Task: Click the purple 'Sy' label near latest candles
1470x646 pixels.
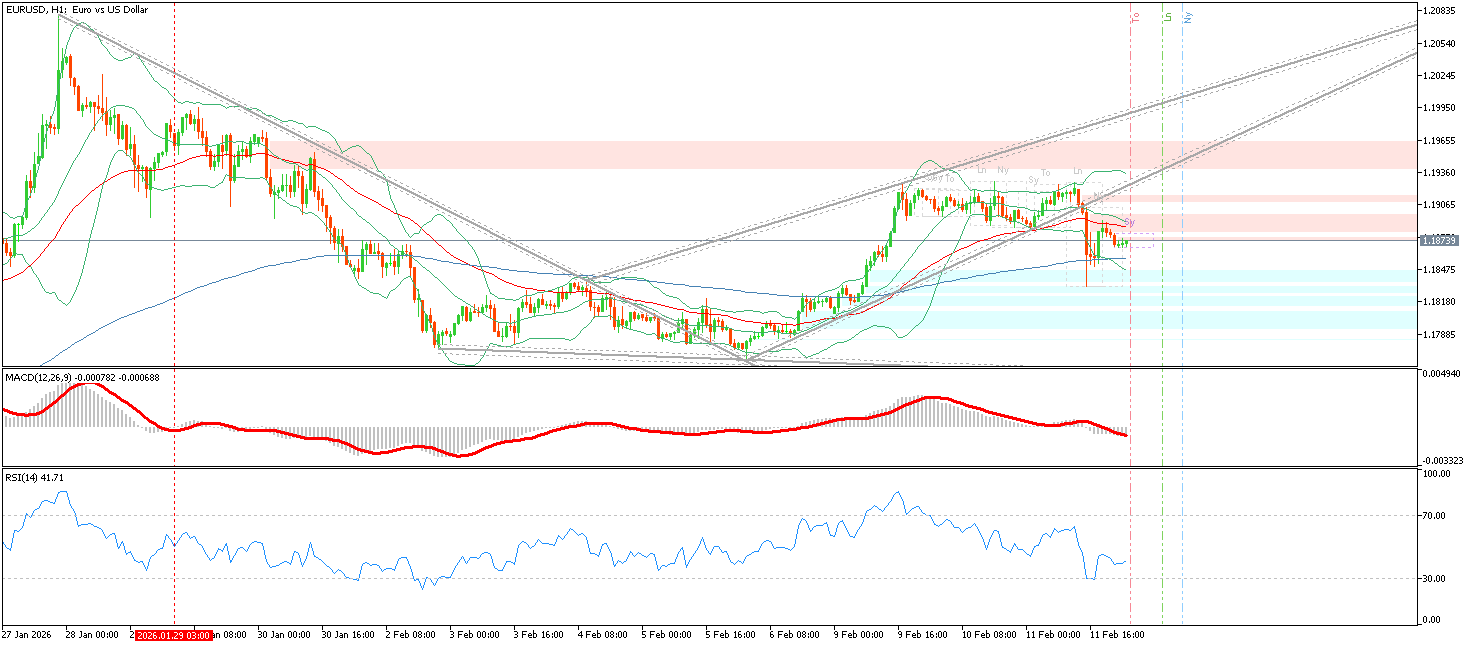Action: [1130, 221]
